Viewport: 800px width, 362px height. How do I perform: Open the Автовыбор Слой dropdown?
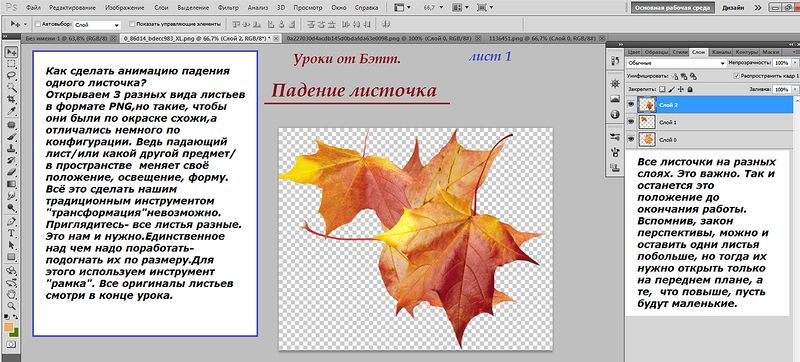97,24
